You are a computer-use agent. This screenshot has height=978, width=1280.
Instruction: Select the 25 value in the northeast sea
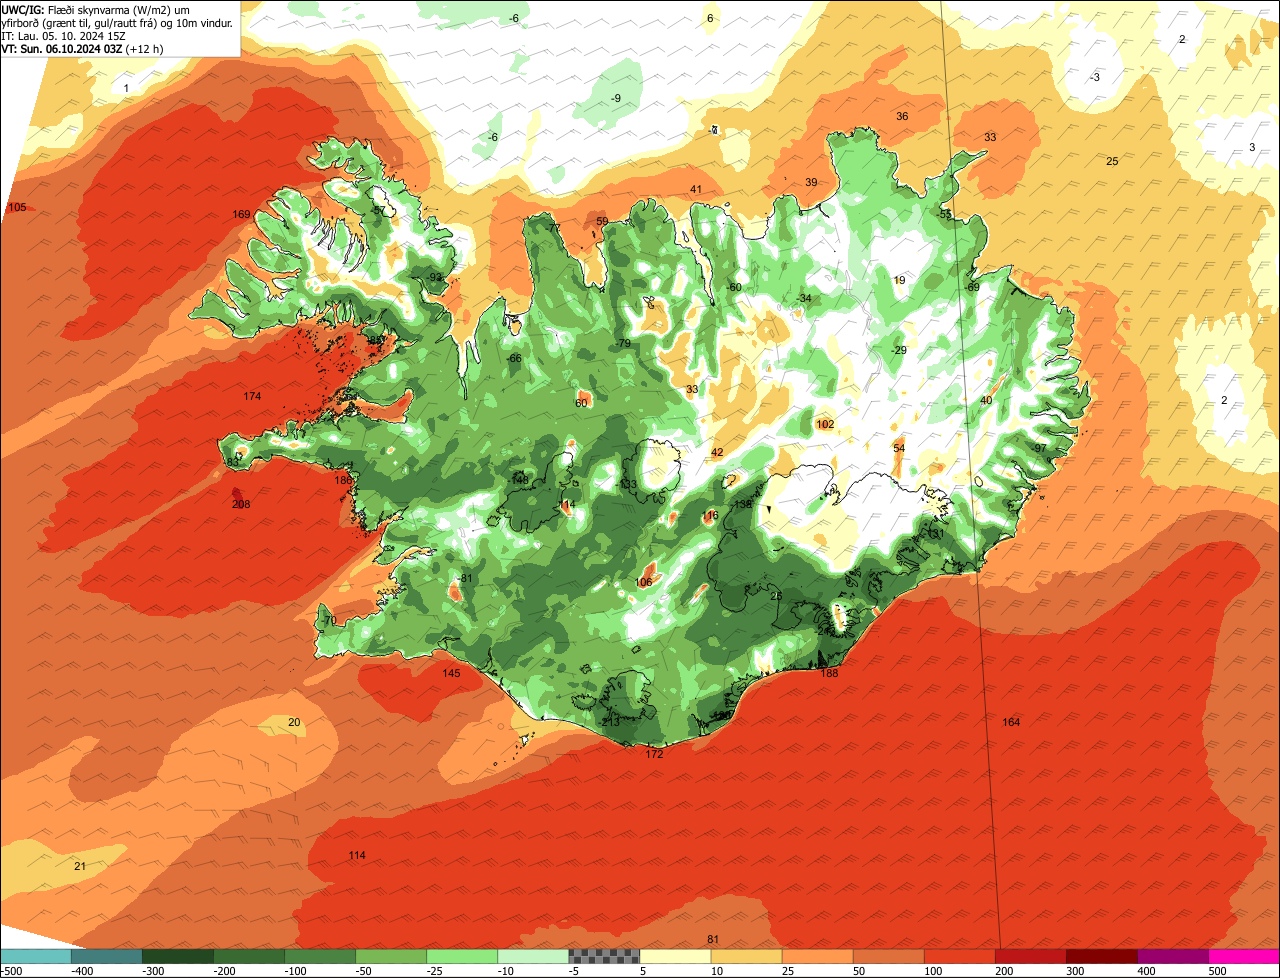click(1112, 162)
